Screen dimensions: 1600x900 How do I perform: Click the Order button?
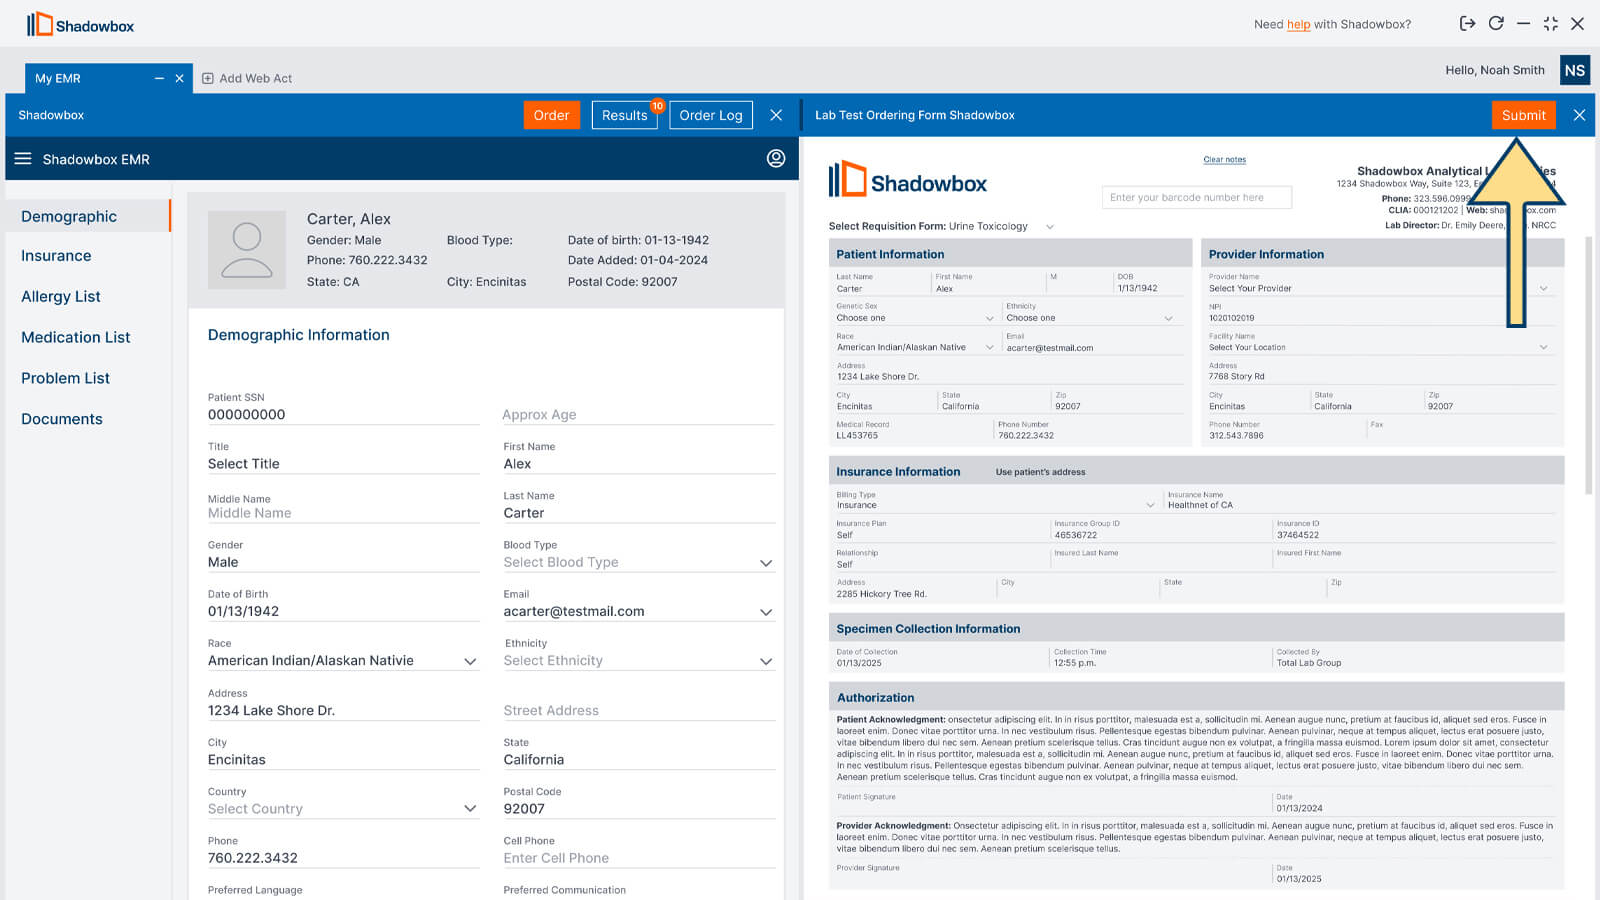click(551, 115)
